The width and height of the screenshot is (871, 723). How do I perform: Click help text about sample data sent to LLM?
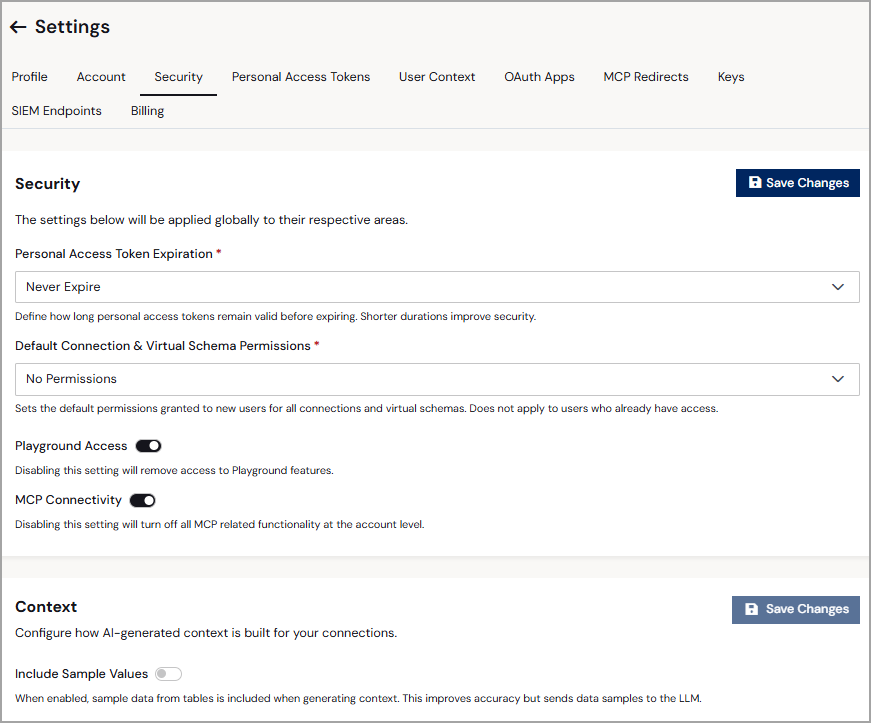[358, 699]
